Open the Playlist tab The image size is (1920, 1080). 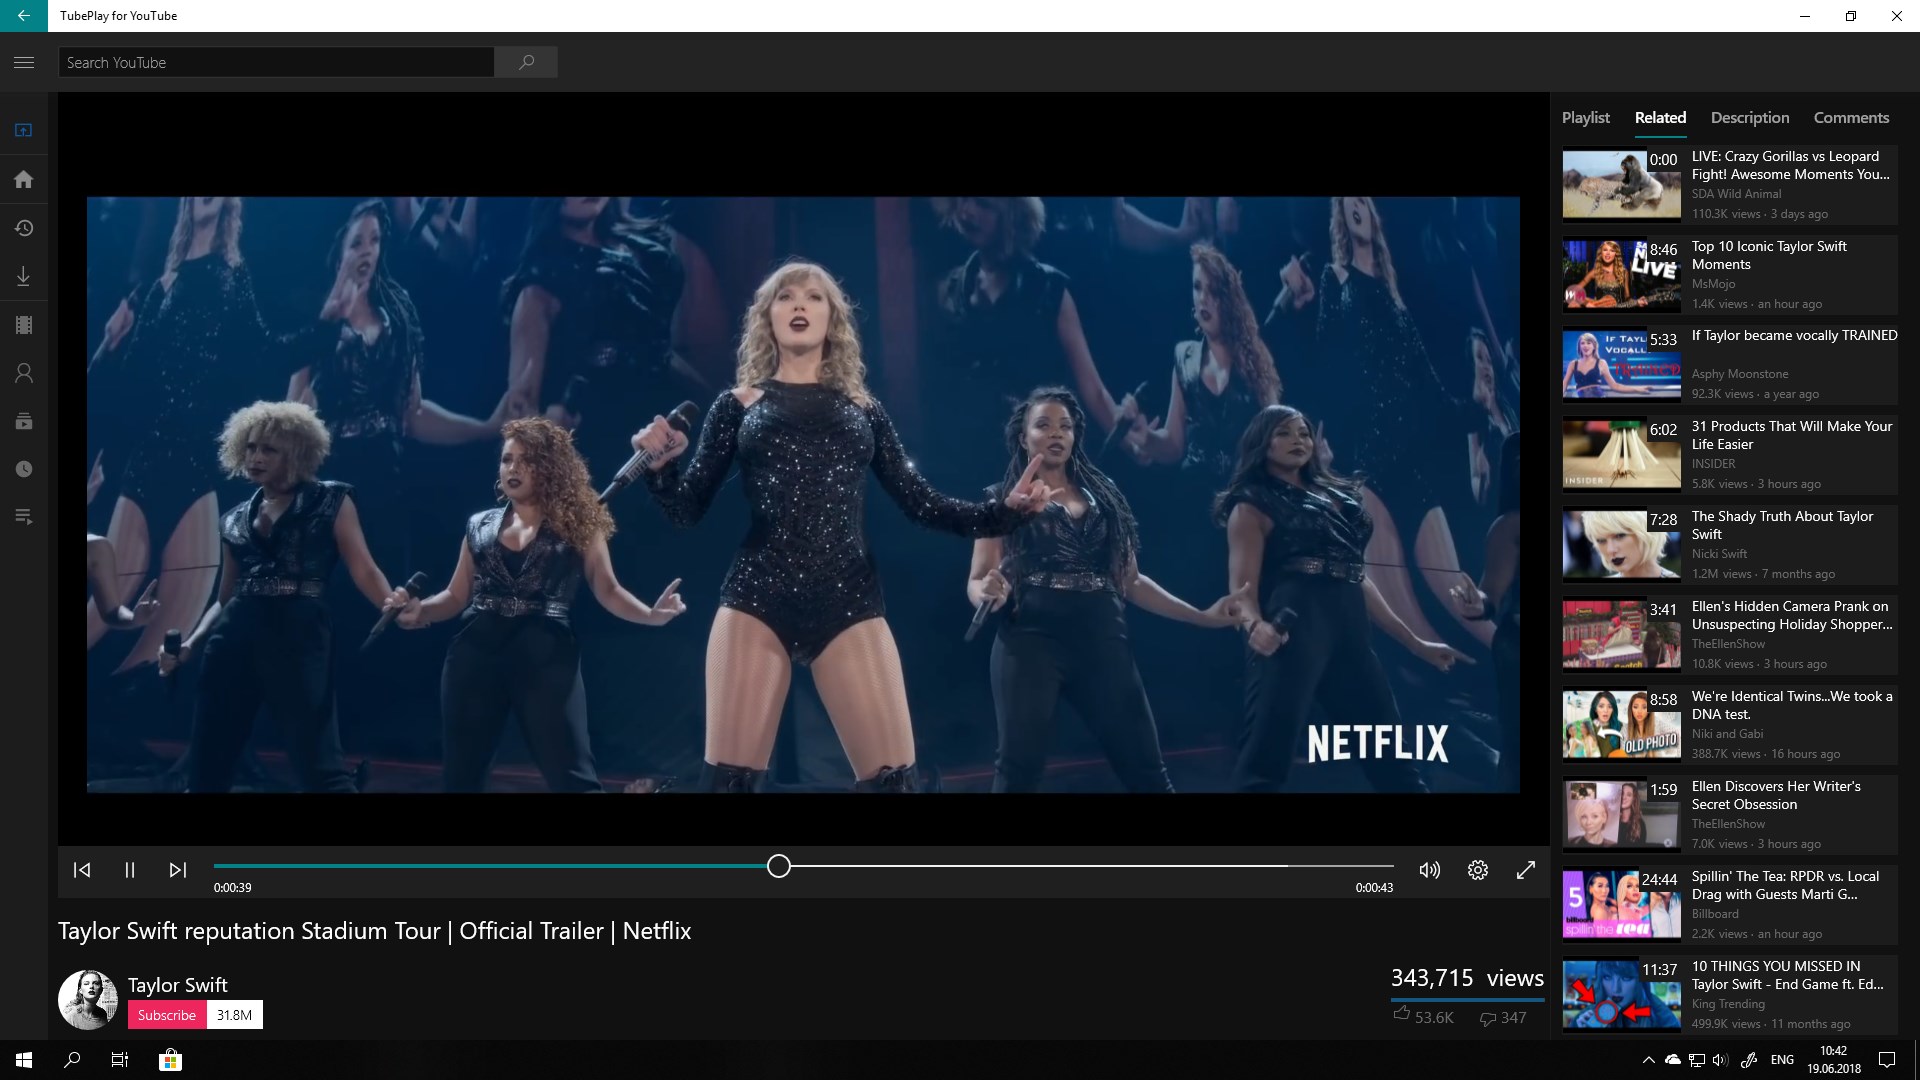click(x=1585, y=118)
